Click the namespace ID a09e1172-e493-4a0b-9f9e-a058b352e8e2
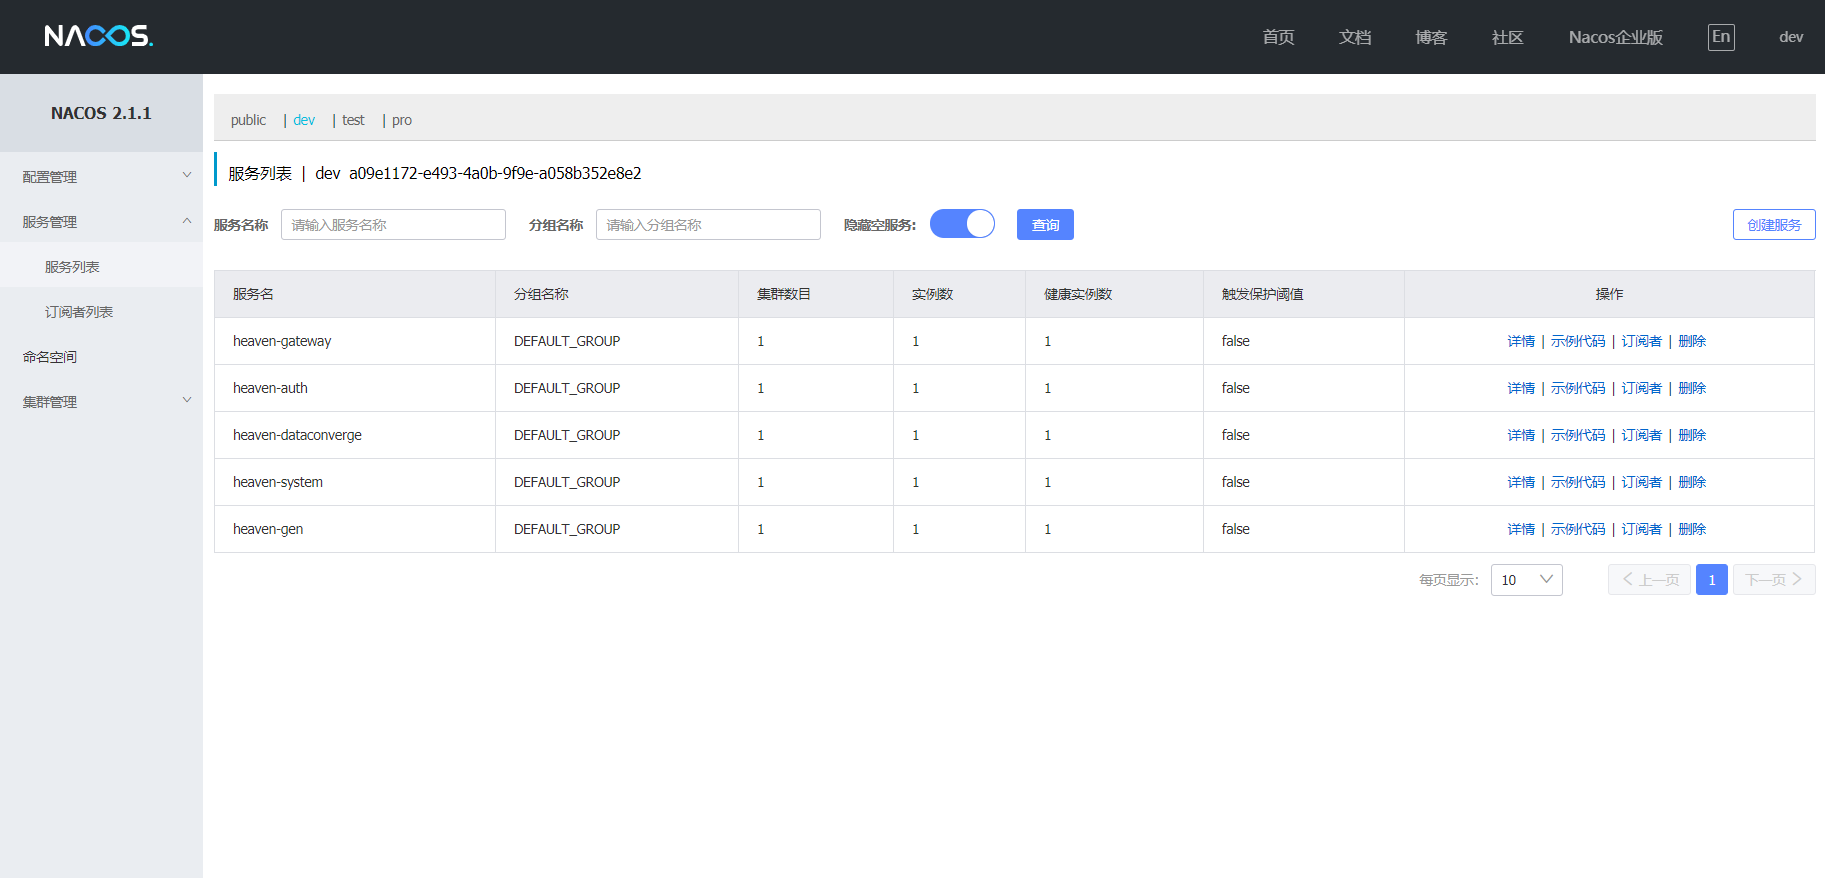1825x878 pixels. click(x=495, y=173)
